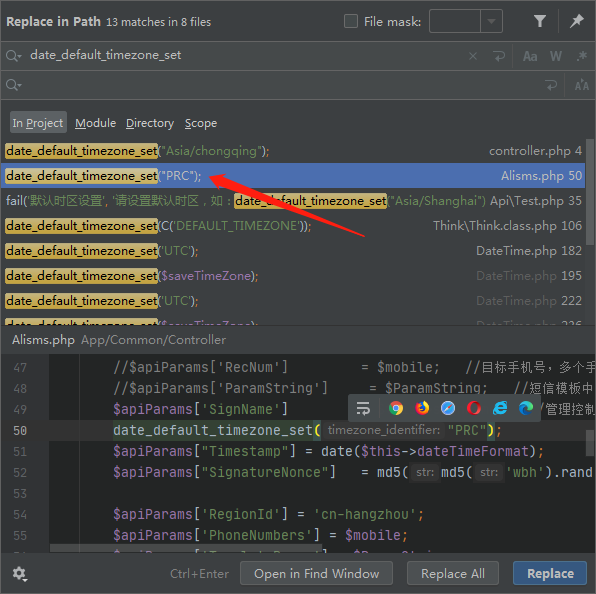The image size is (596, 594).
Task: Select the DateTime.php 195 result row
Action: coord(293,276)
